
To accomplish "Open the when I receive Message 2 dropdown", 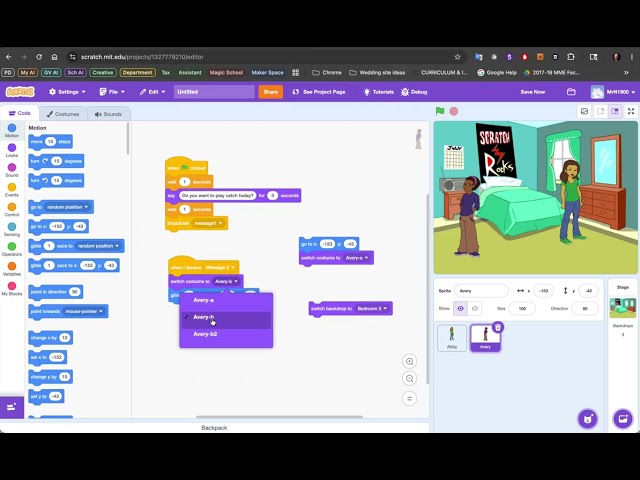I will click(220, 267).
